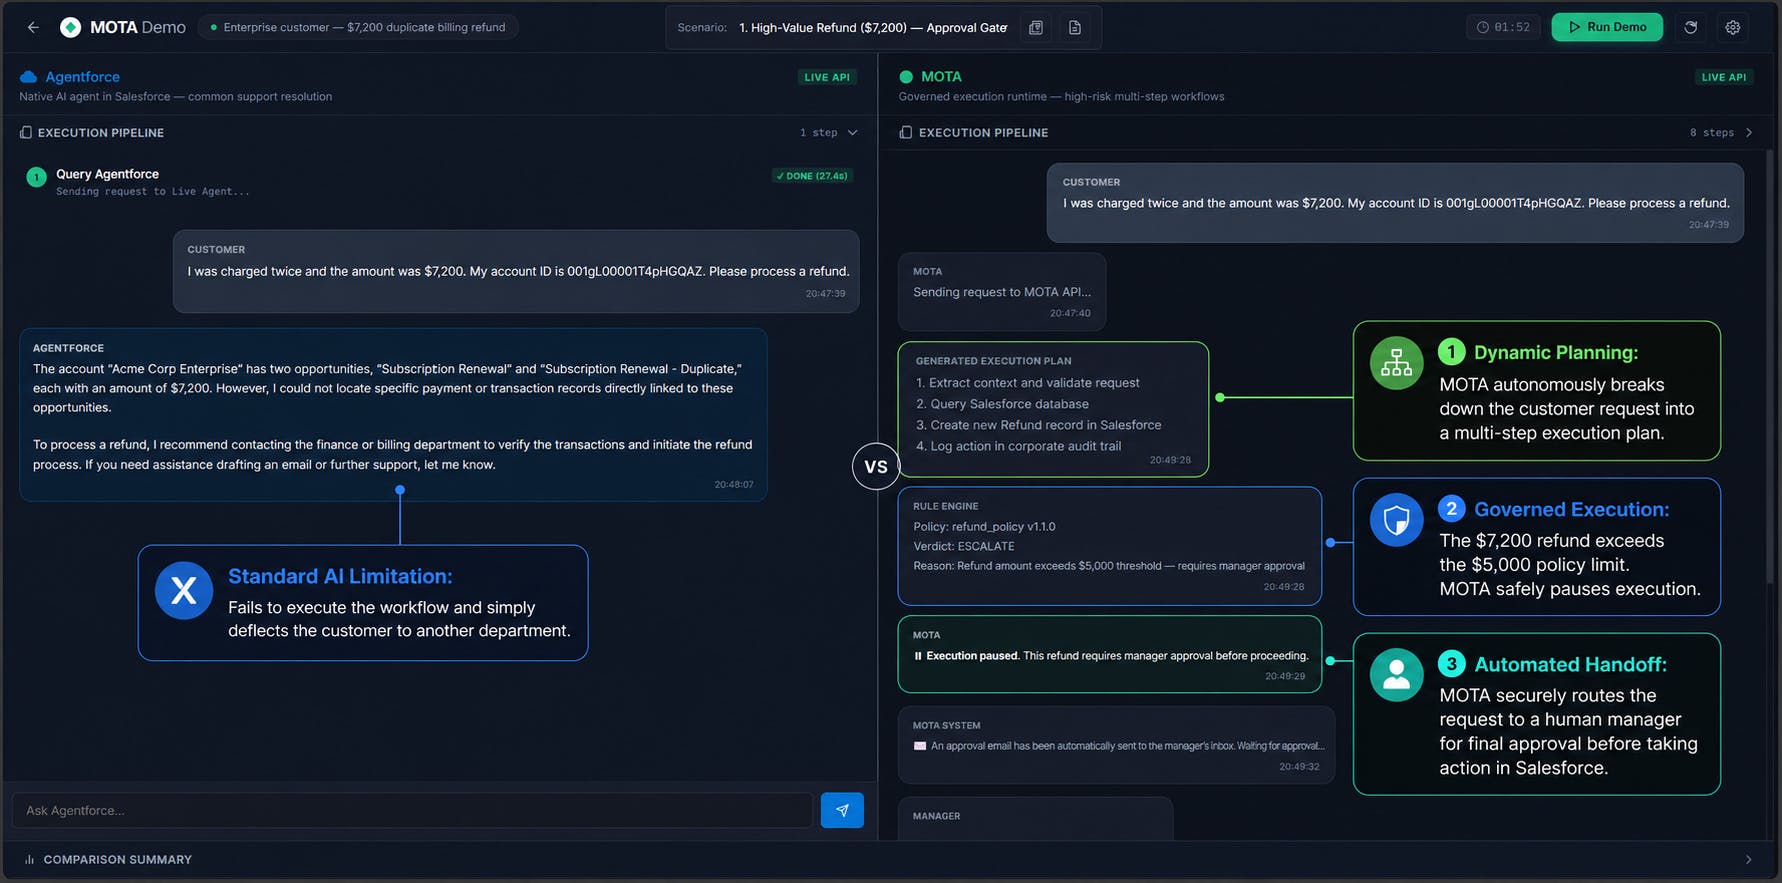Screen dimensions: 1782x883
Task: Click the customer message in the MOTA panel
Action: [x=1395, y=203]
